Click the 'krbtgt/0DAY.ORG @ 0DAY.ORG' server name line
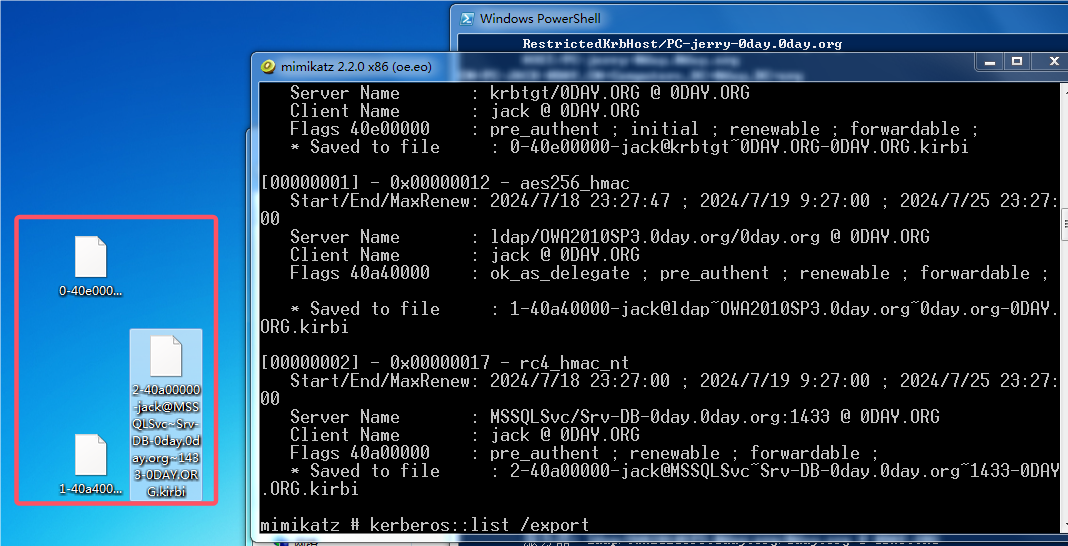 pyautogui.click(x=520, y=93)
